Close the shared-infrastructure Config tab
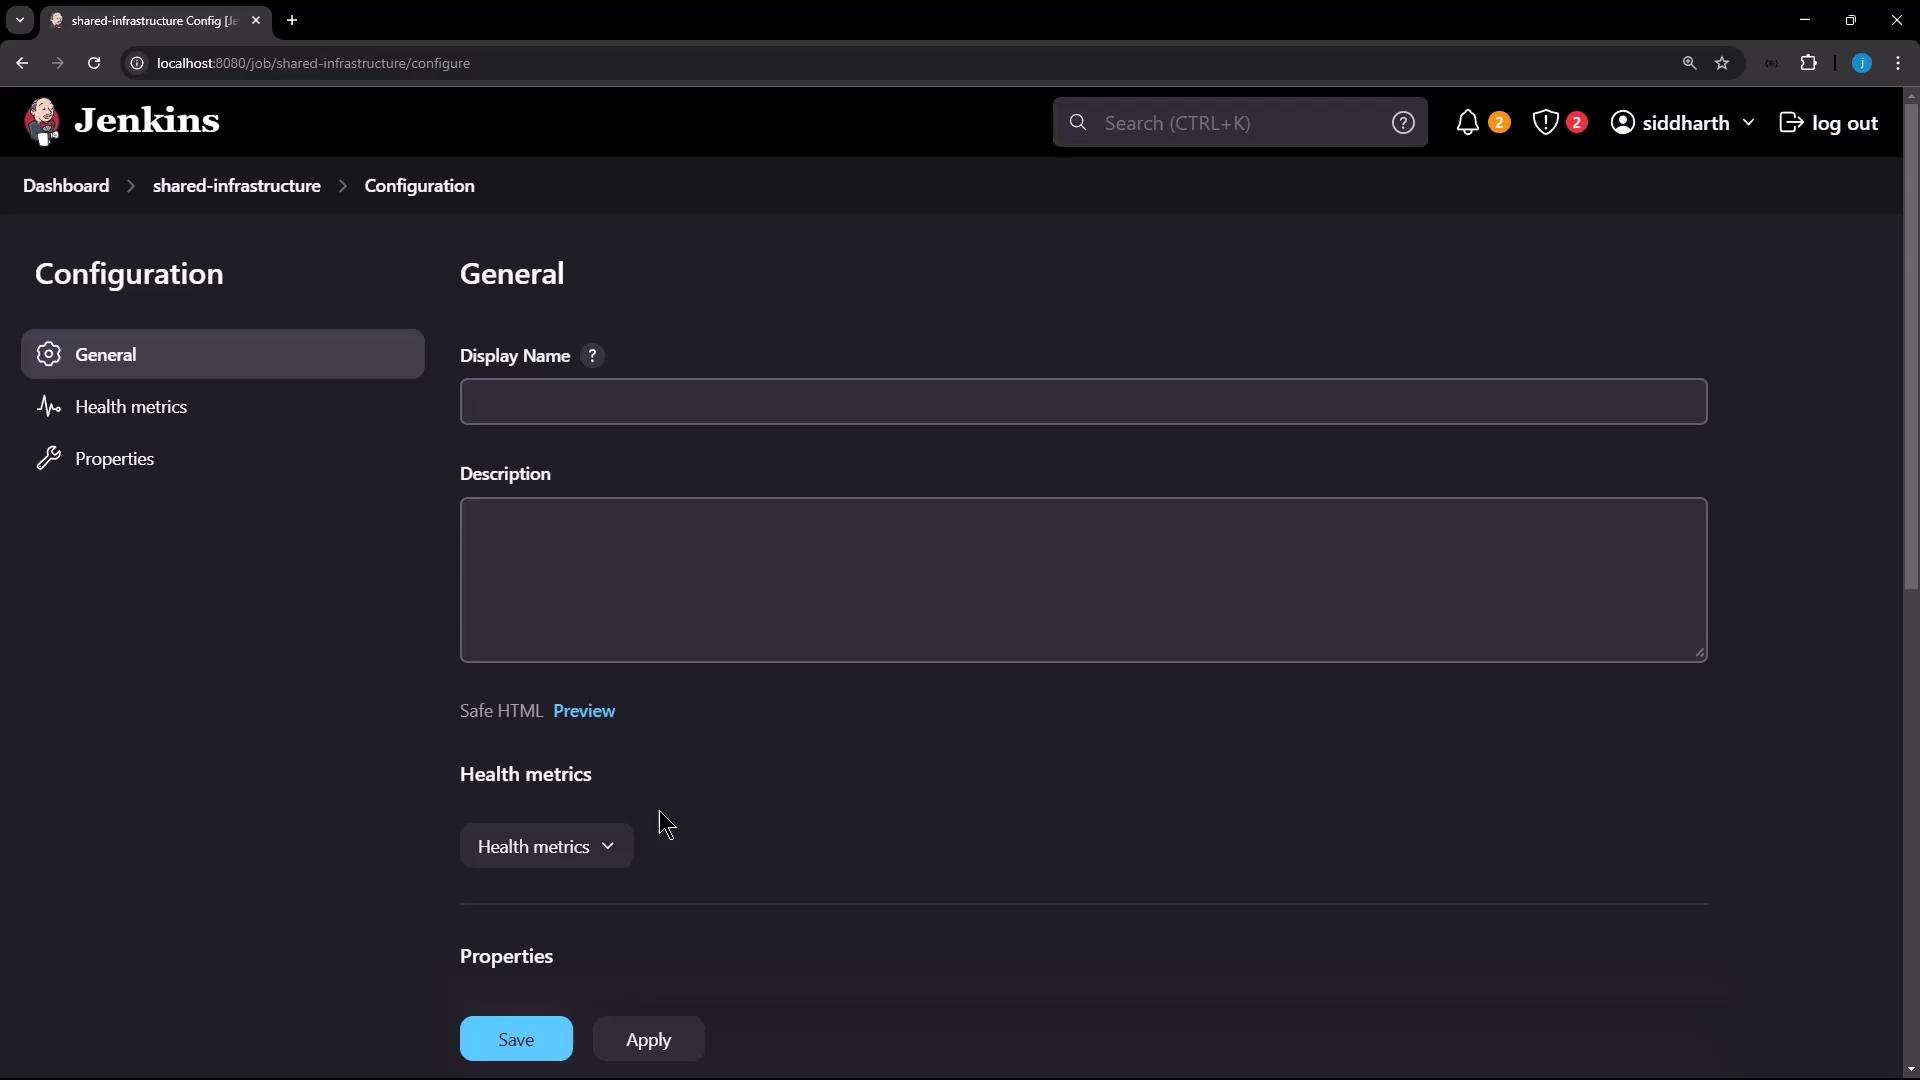This screenshot has width=1920, height=1080. 256,20
